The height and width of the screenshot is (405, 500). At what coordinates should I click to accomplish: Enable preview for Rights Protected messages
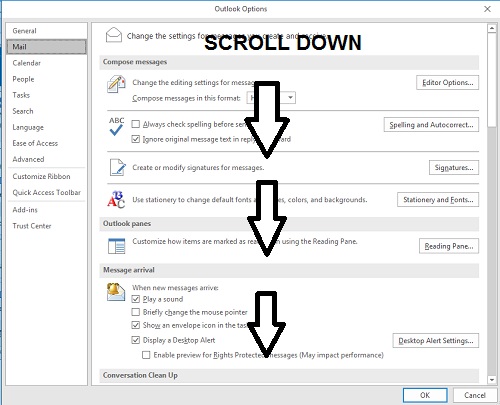point(146,355)
